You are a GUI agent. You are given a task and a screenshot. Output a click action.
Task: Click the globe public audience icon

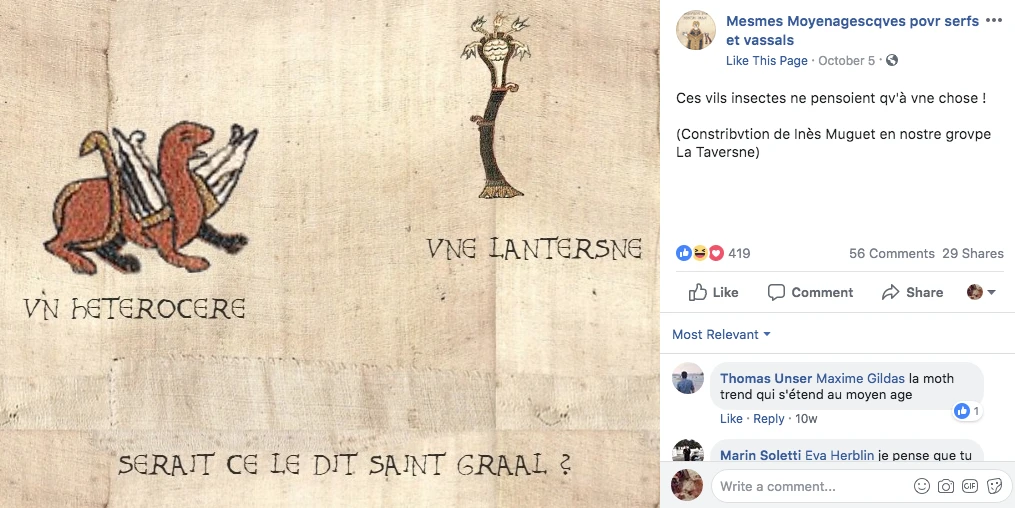click(x=892, y=60)
